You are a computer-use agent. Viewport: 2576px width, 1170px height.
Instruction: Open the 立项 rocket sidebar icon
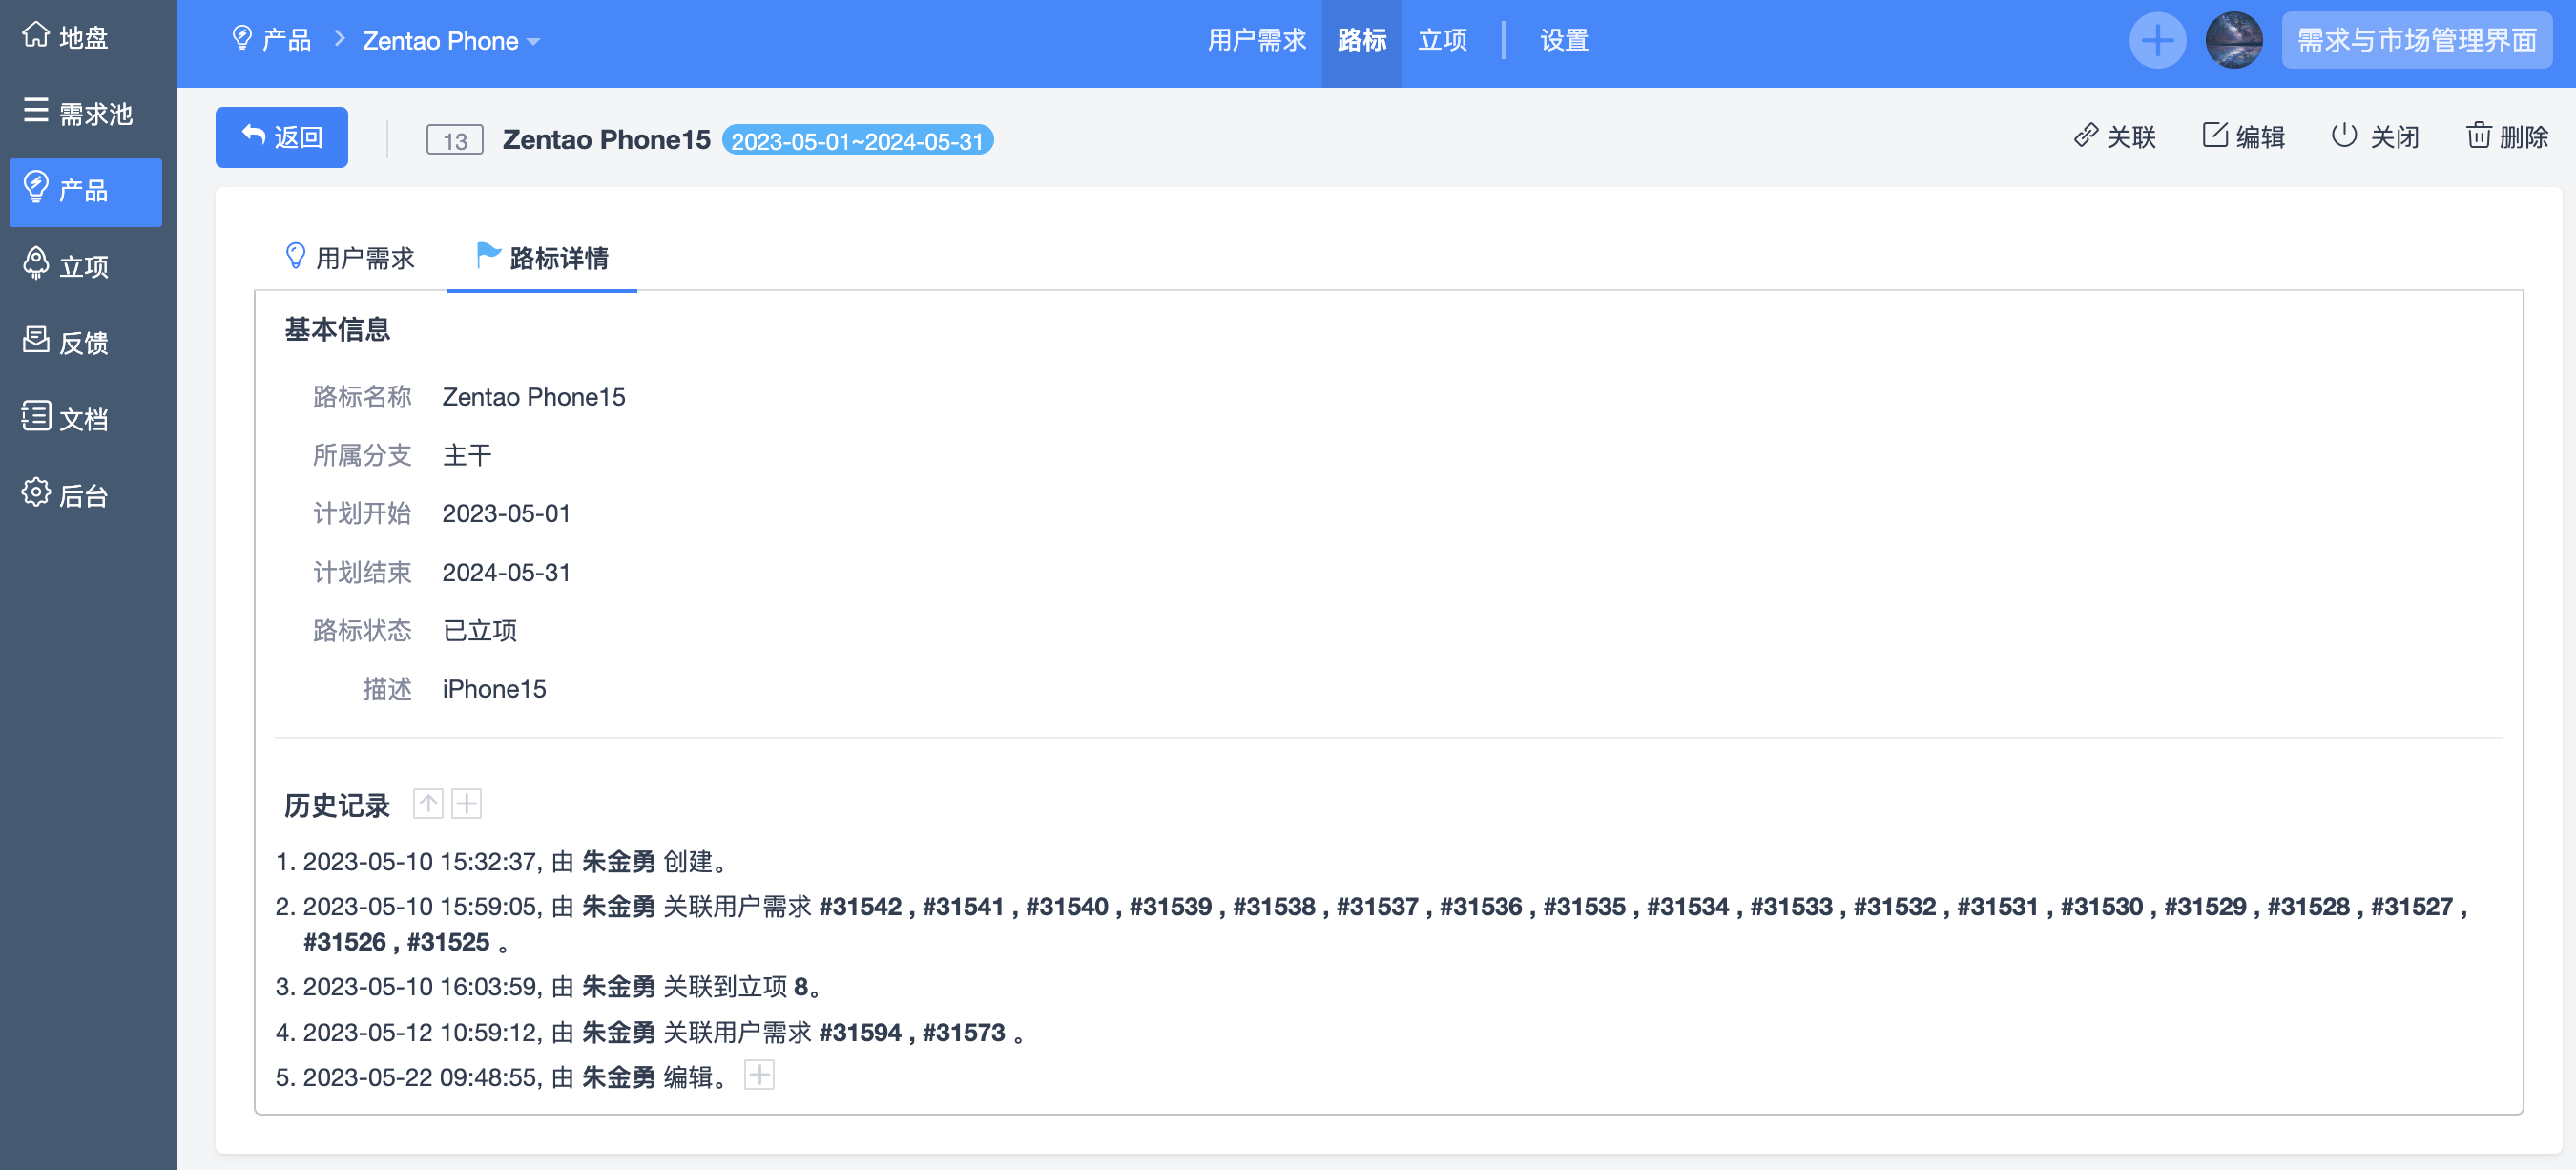pyautogui.click(x=36, y=264)
